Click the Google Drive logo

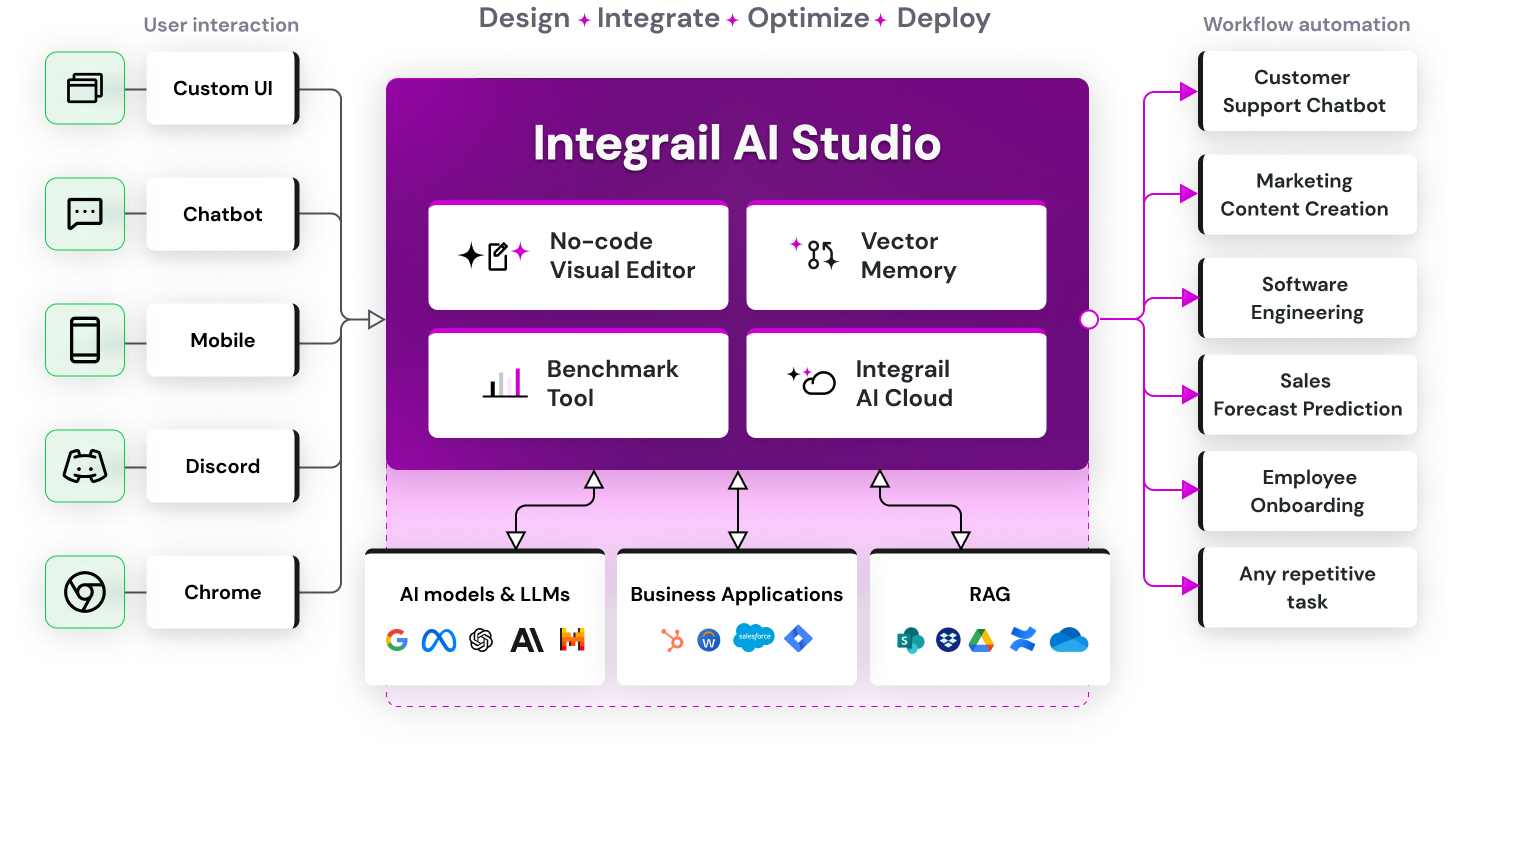click(982, 640)
